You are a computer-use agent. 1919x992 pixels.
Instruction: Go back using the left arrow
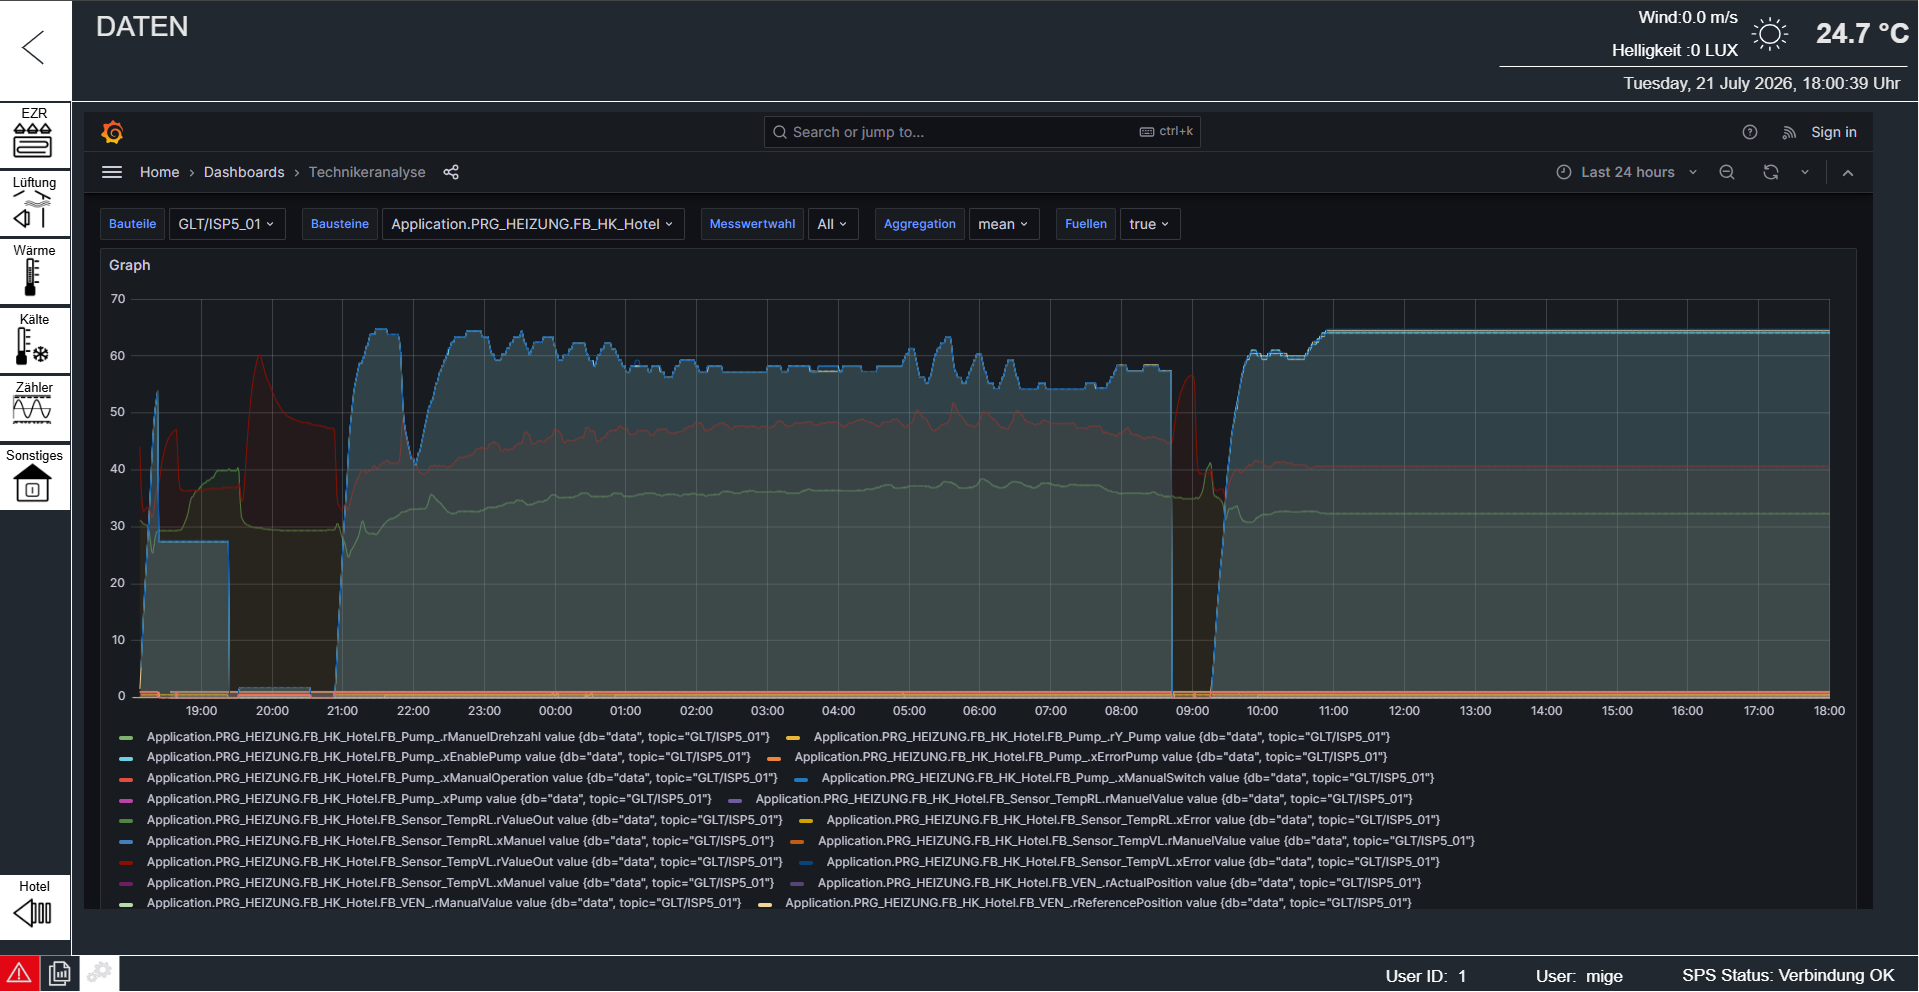click(x=35, y=47)
